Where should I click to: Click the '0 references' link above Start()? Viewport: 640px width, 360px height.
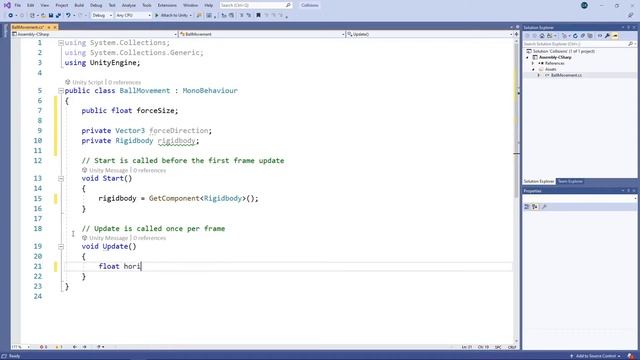point(149,170)
